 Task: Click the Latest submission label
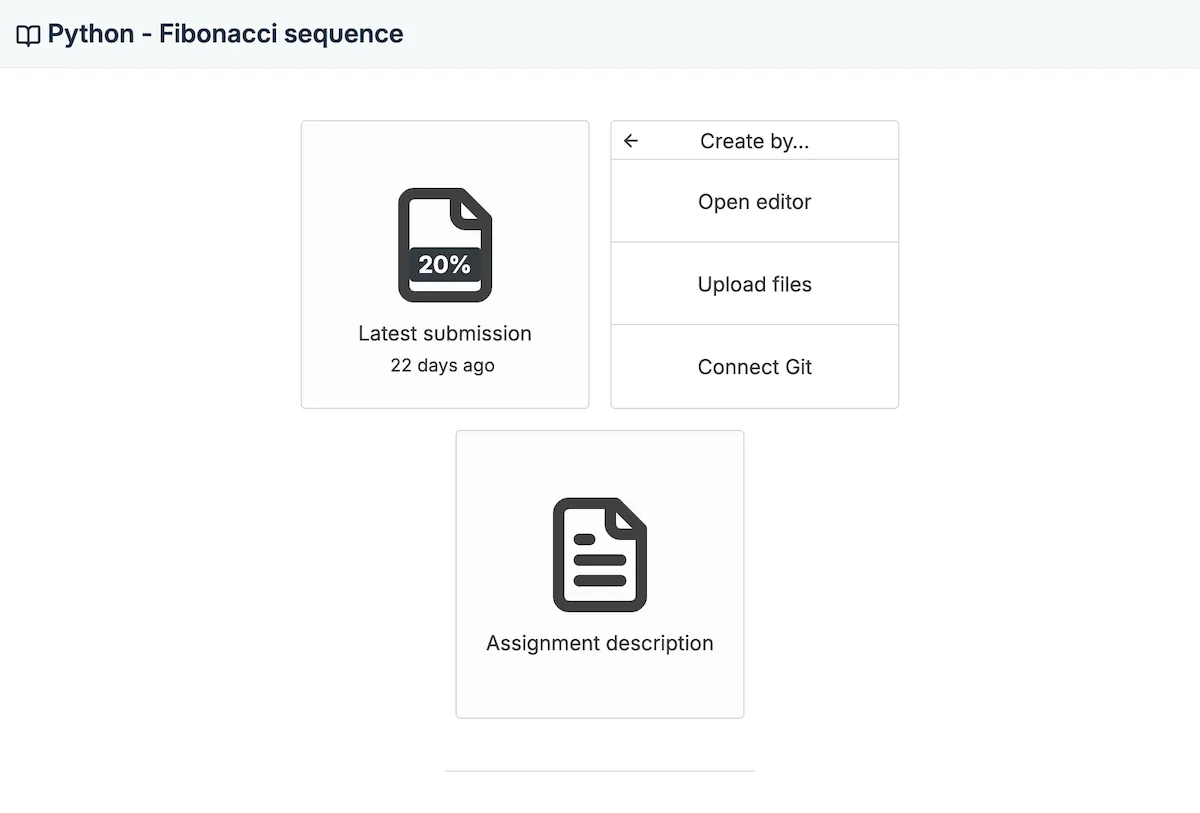point(444,333)
